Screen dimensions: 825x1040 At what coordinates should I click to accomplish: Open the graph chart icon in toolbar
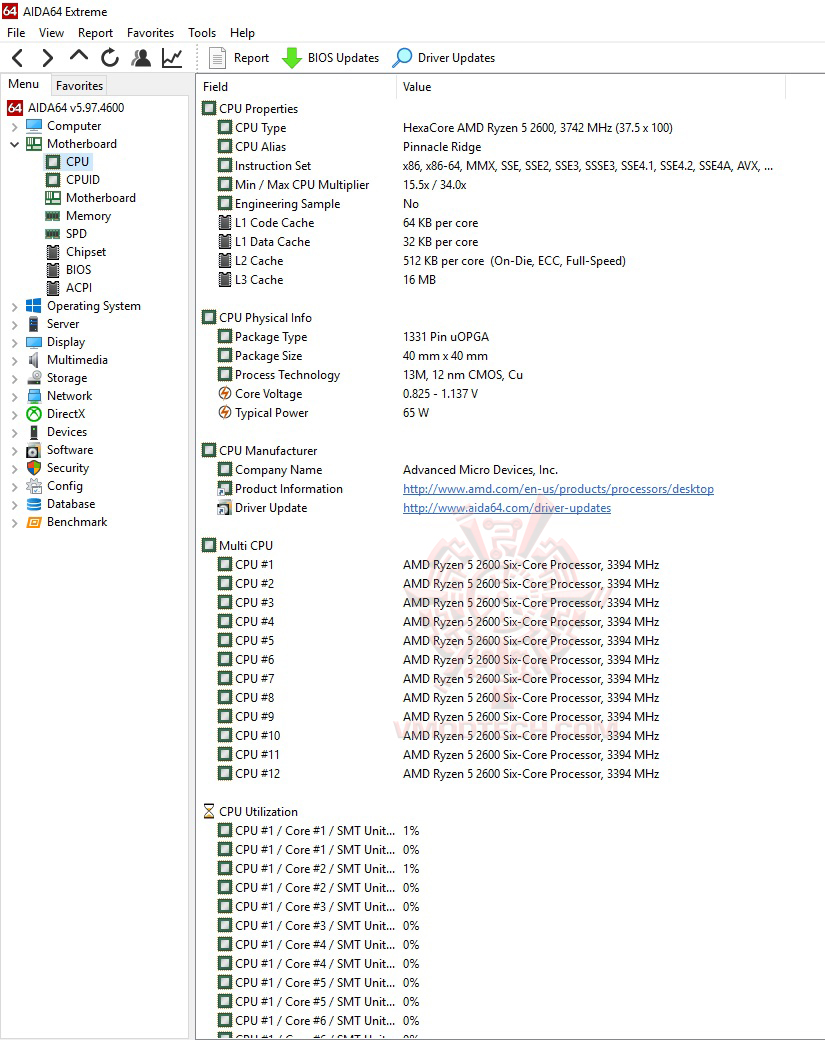point(172,58)
